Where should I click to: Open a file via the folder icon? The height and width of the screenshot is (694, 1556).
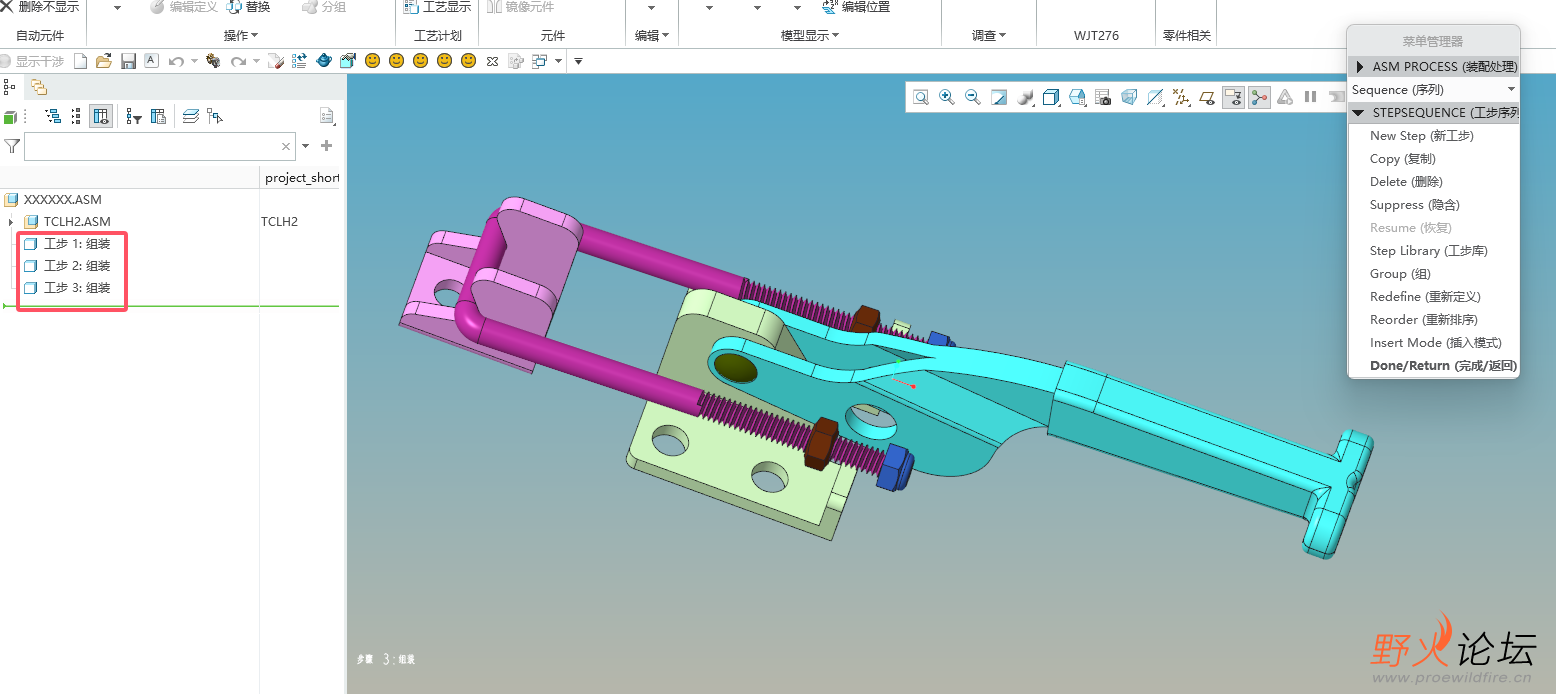click(x=103, y=61)
